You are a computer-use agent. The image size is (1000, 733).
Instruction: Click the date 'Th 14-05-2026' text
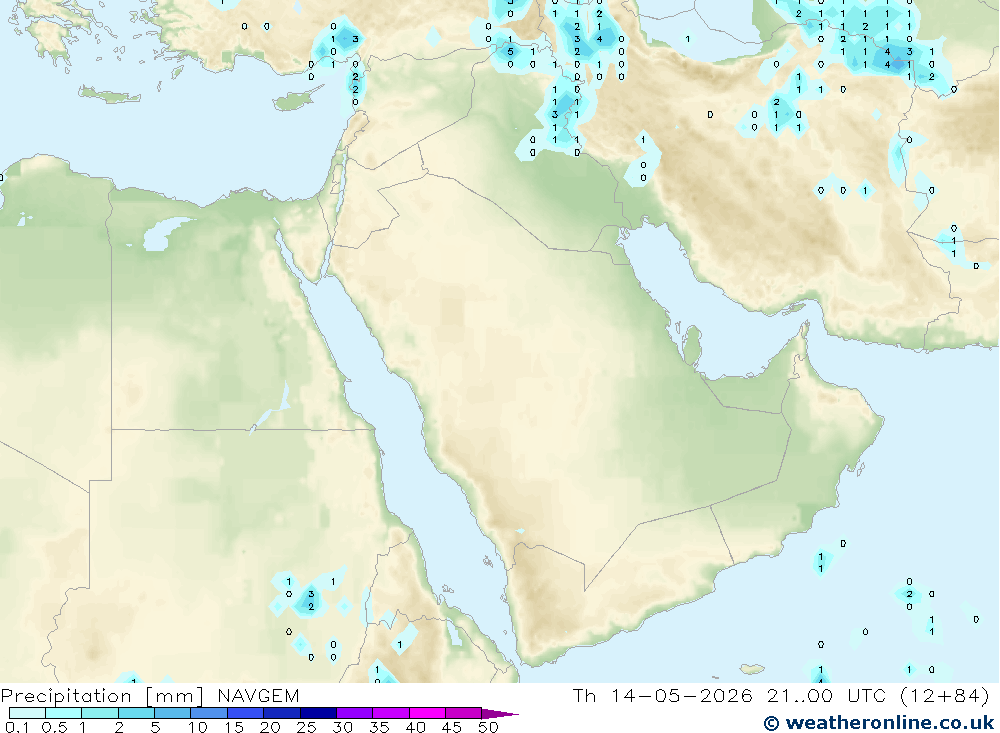tap(663, 695)
